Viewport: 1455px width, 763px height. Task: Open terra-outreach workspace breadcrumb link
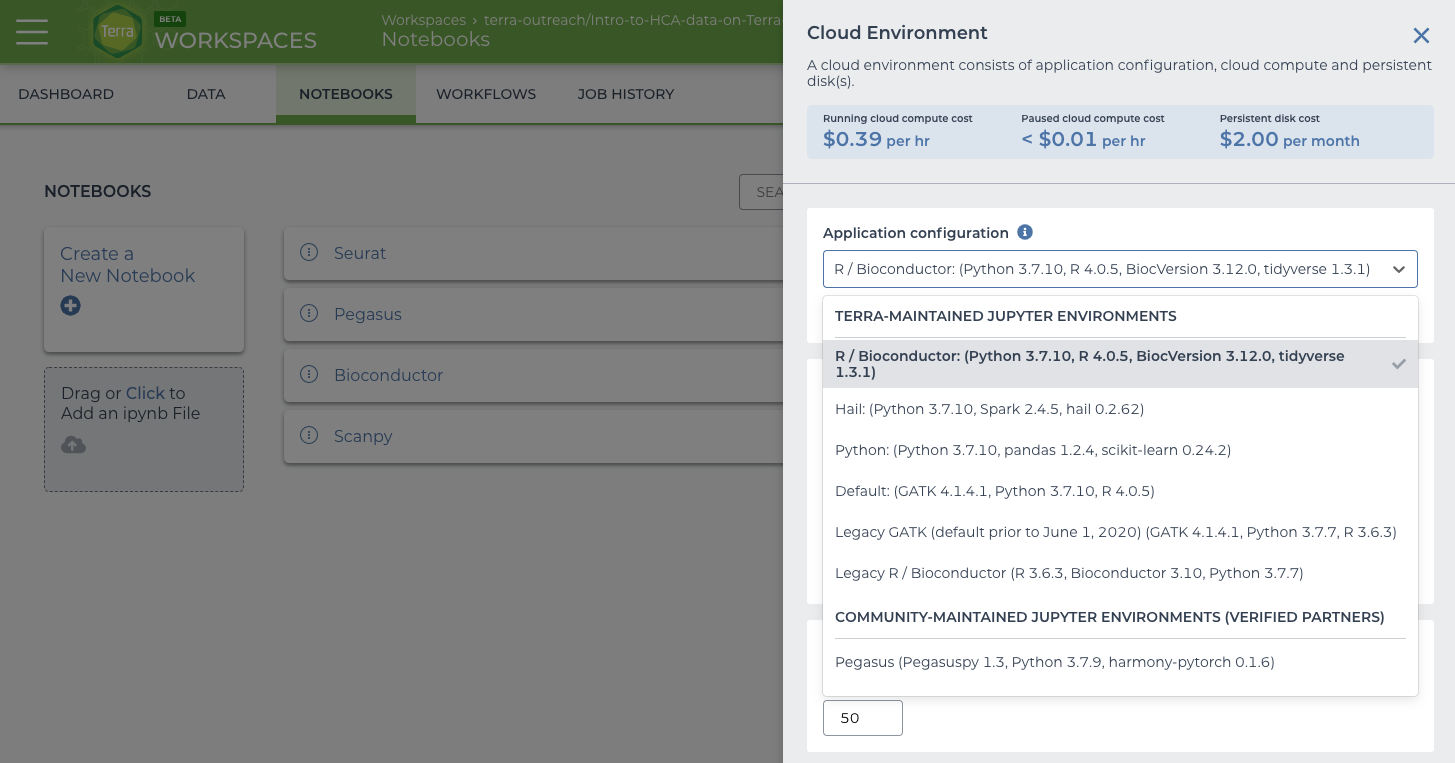pos(632,20)
